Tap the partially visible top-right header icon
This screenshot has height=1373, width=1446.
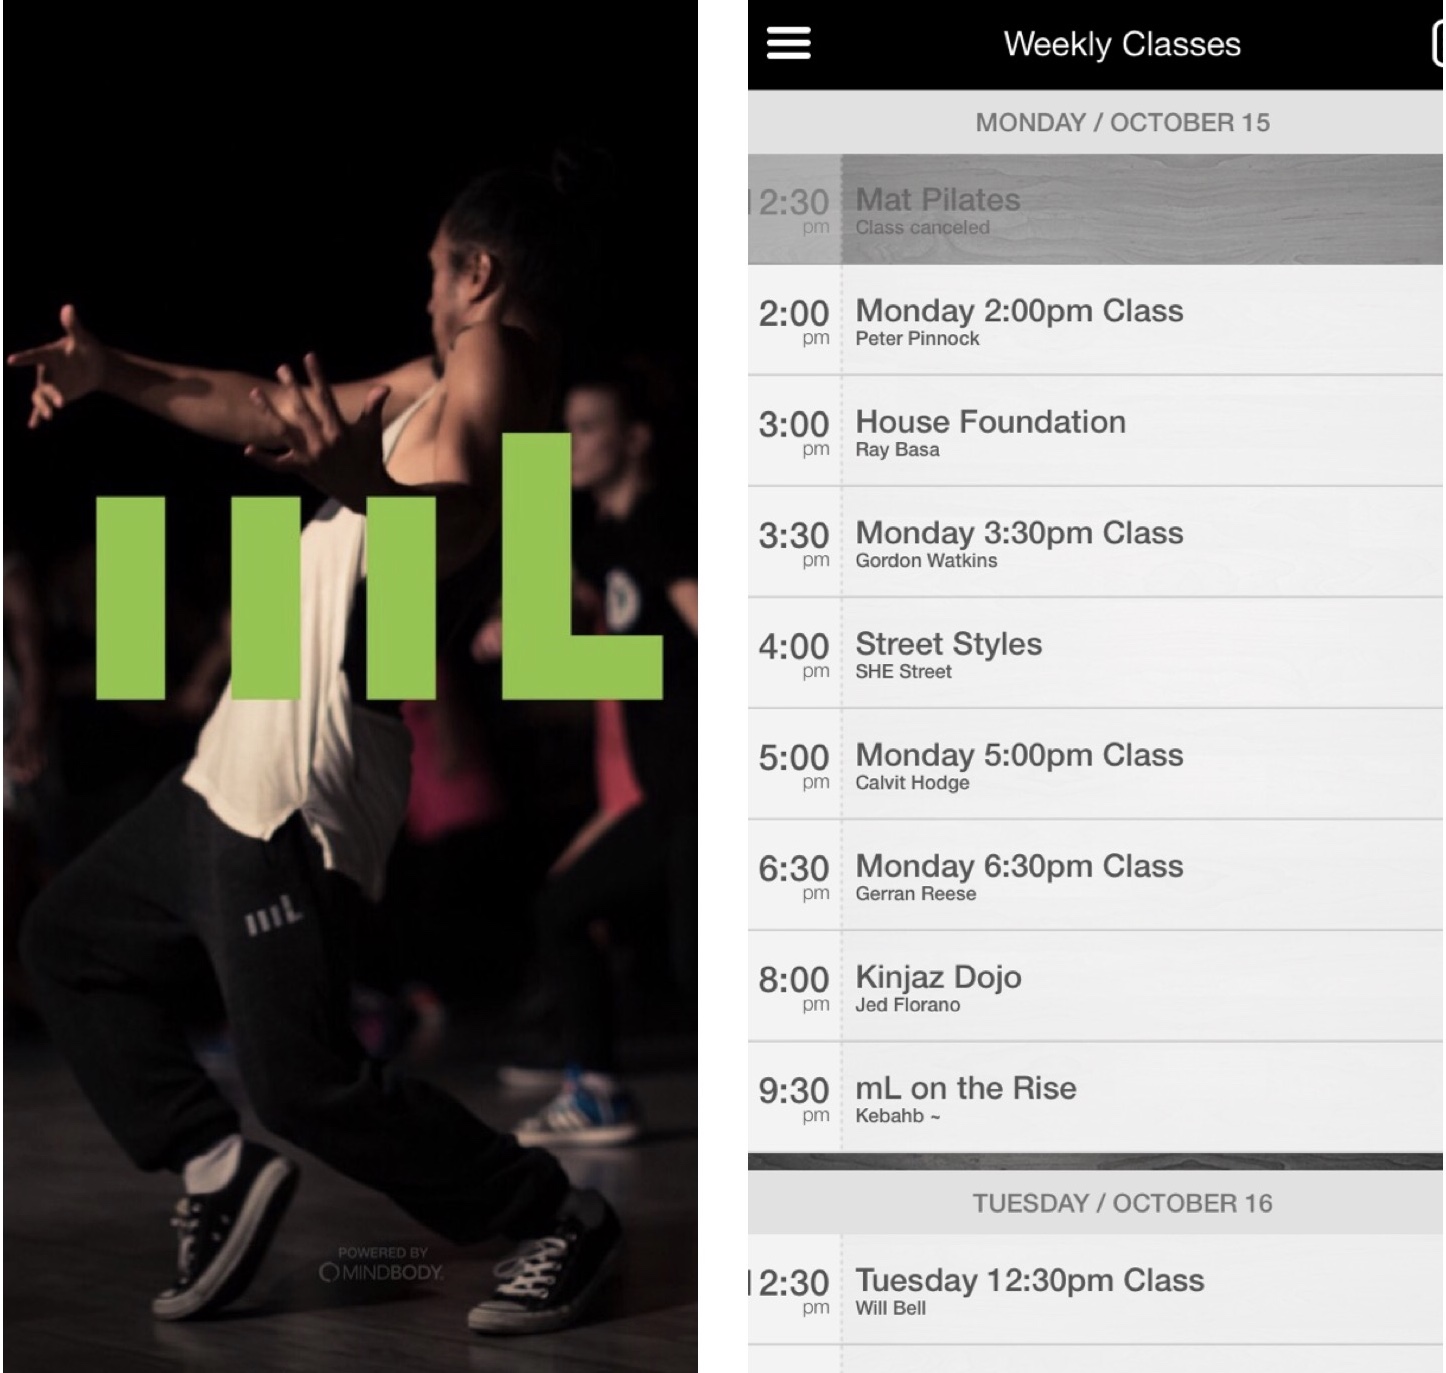coord(1437,45)
